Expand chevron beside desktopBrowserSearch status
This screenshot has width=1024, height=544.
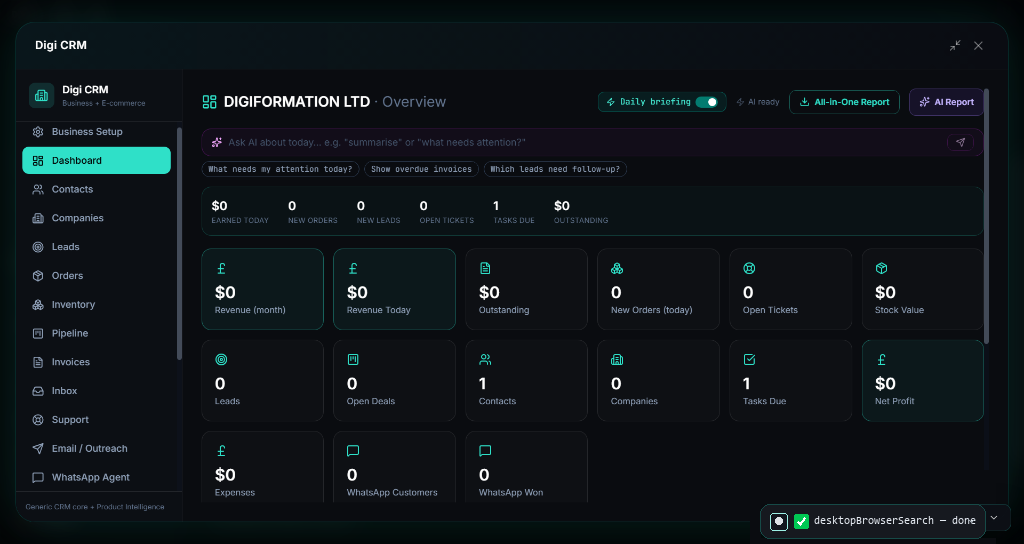[x=994, y=518]
